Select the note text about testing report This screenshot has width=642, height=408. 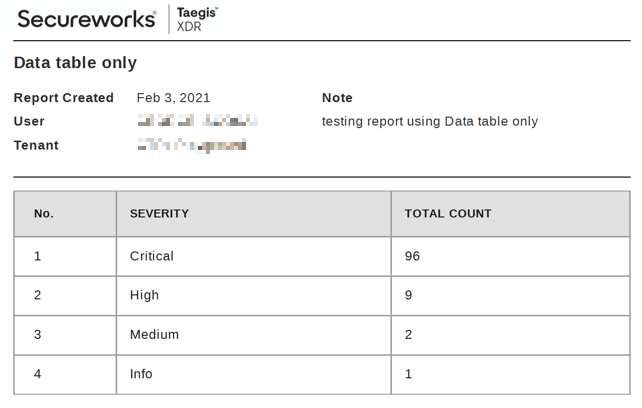(x=430, y=122)
